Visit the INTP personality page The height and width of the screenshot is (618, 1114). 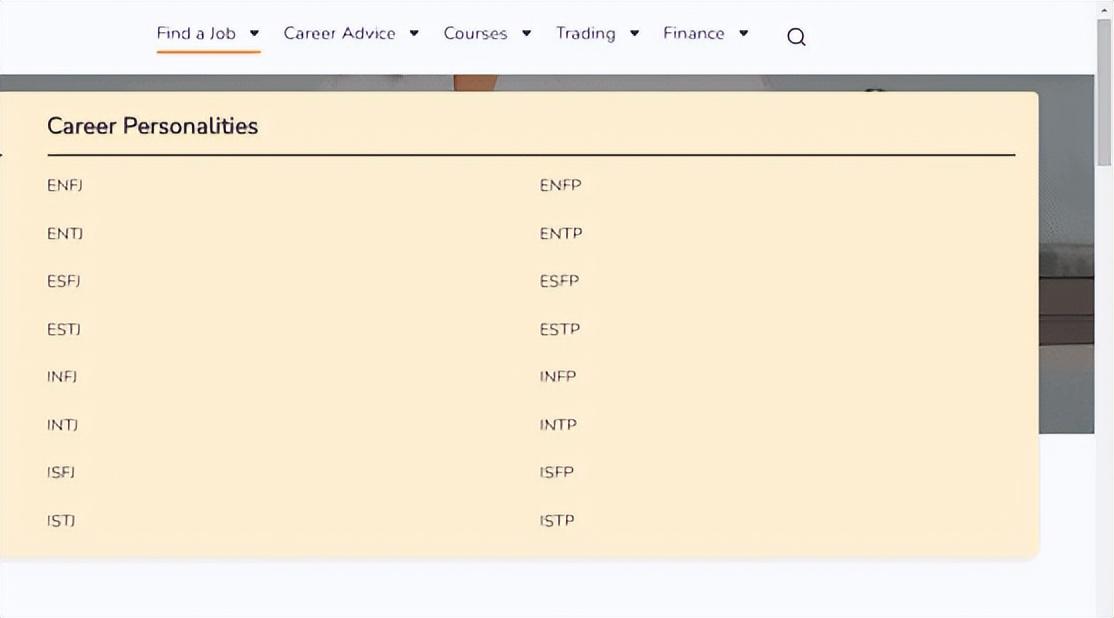(558, 425)
